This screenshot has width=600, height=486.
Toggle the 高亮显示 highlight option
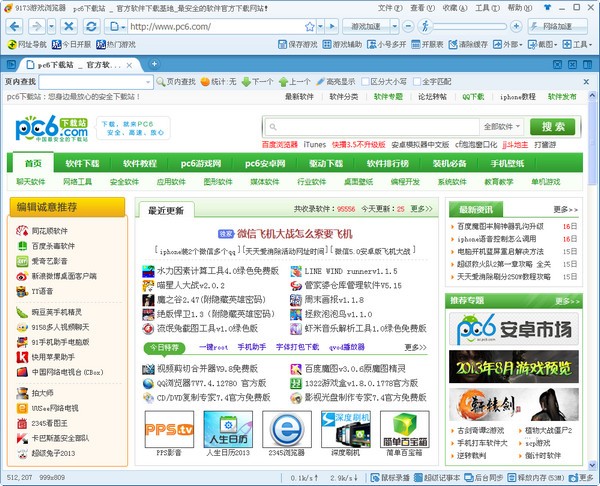pos(338,81)
